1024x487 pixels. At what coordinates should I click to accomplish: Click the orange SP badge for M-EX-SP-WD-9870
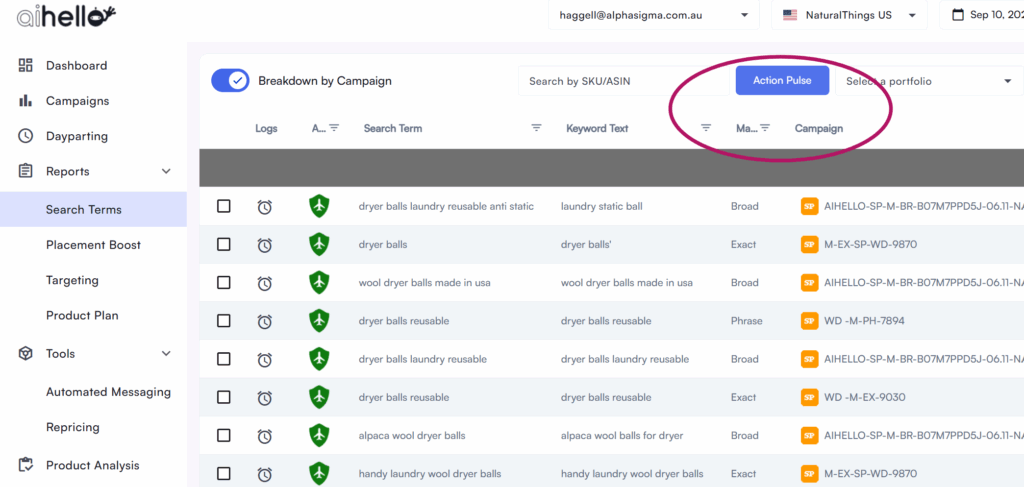pyautogui.click(x=810, y=245)
